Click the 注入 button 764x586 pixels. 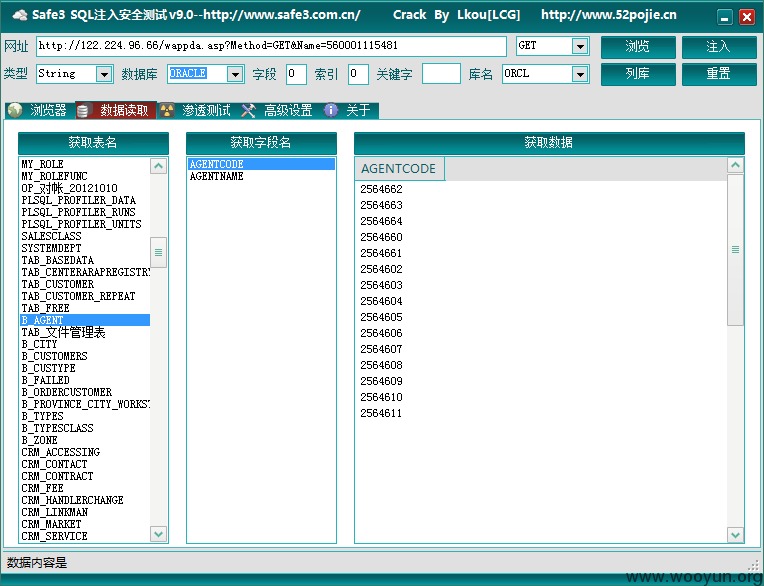point(719,47)
